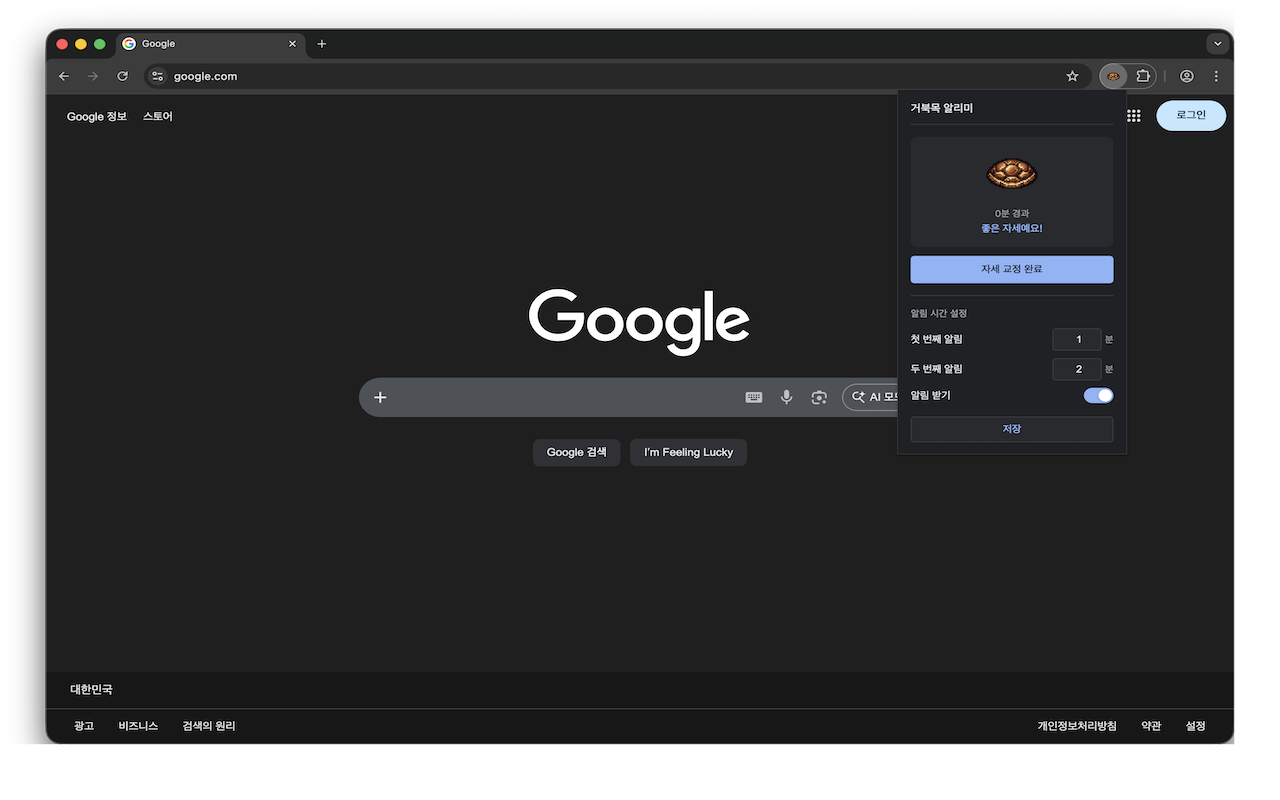Open a new tab with the plus button
This screenshot has height=800, width=1280.
[321, 44]
